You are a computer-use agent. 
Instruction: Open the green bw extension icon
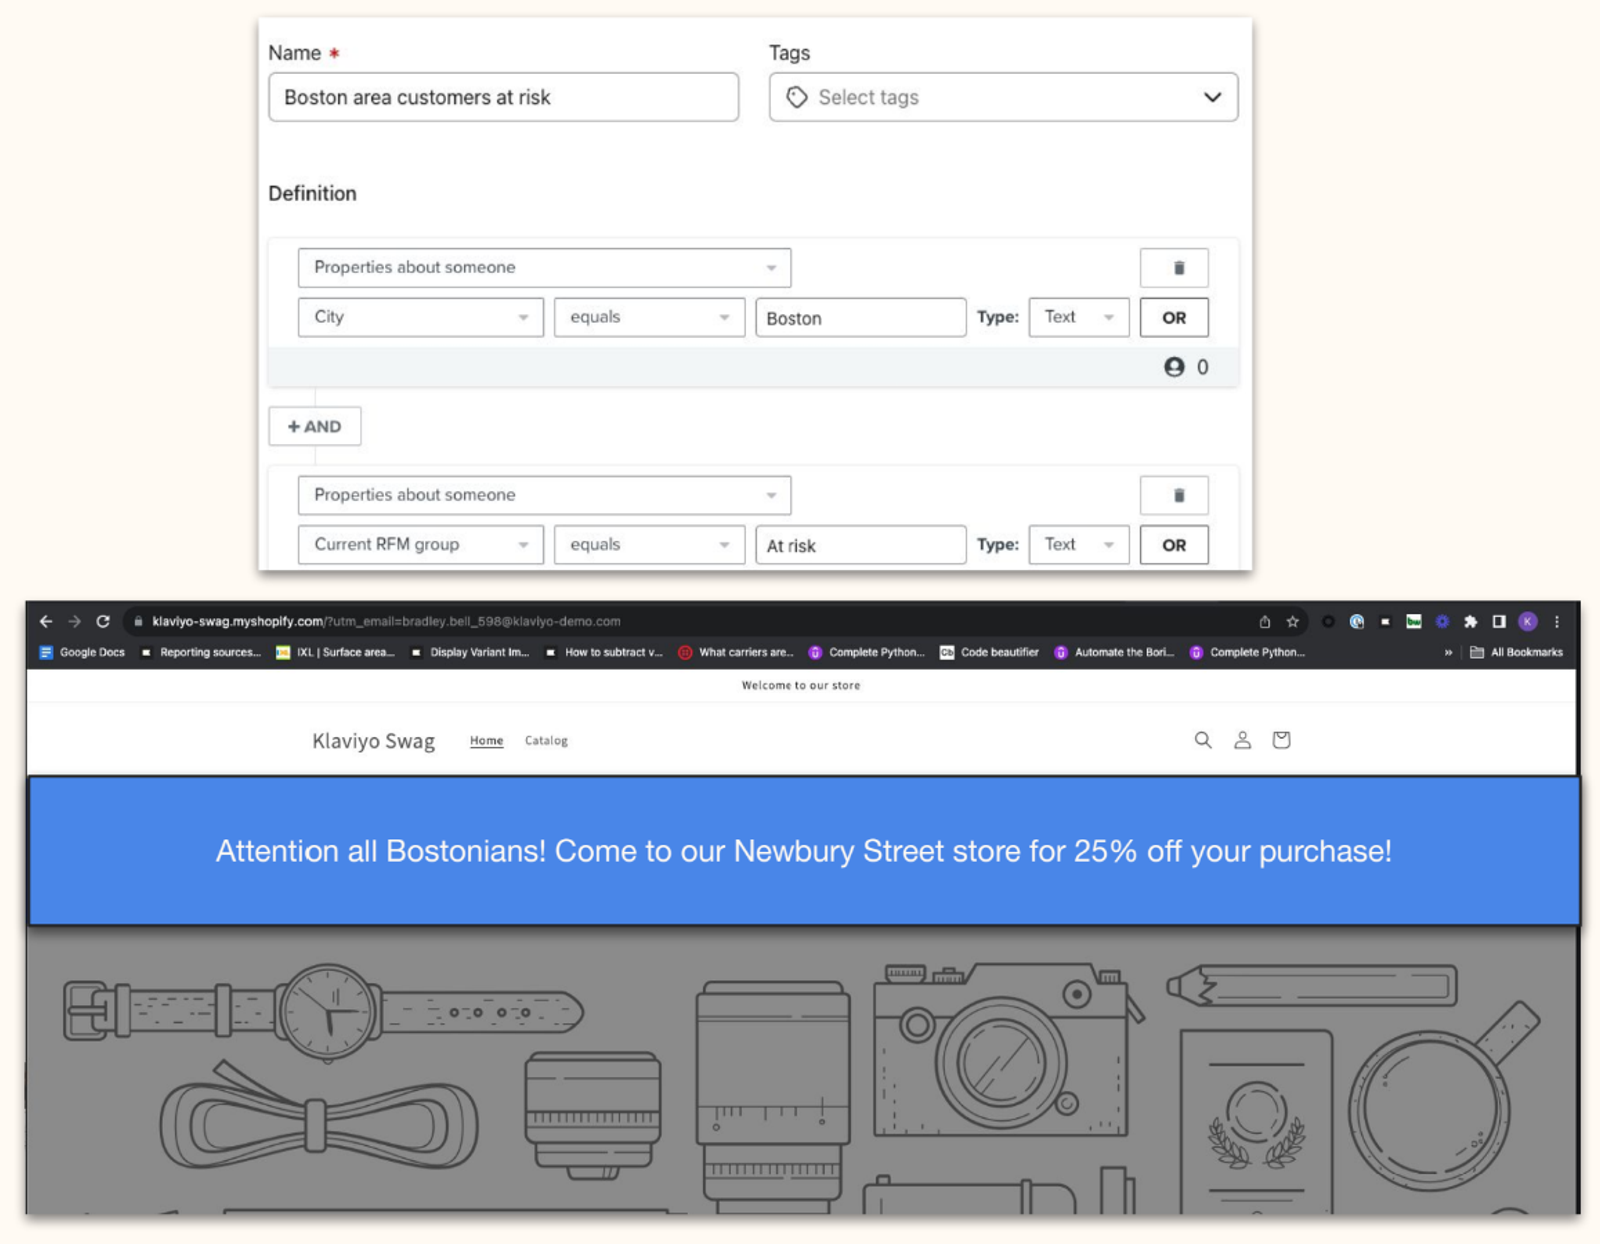click(x=1414, y=621)
